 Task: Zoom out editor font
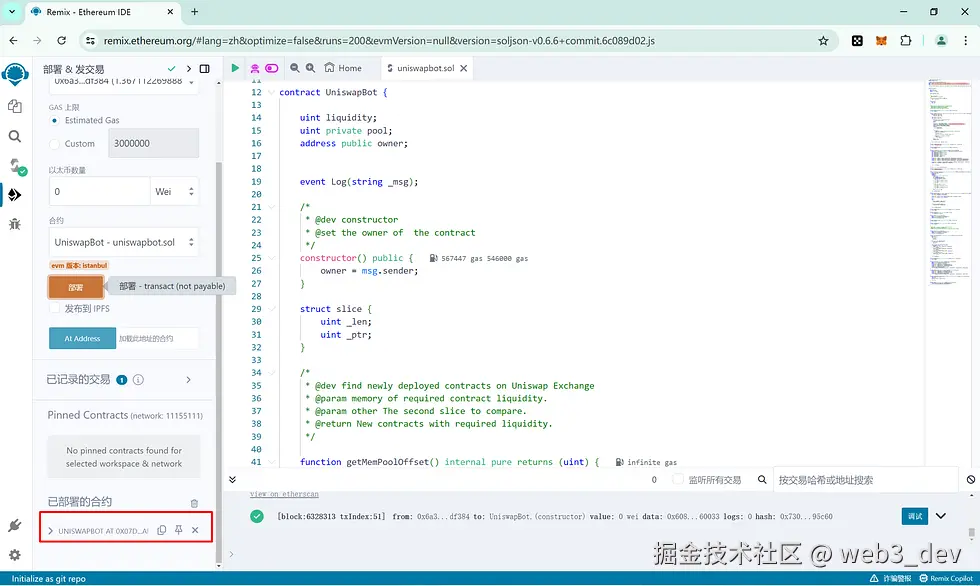pyautogui.click(x=295, y=68)
